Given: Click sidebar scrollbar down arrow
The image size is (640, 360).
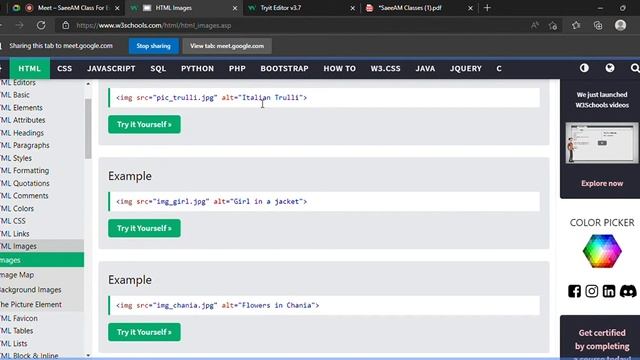Looking at the screenshot, I should click(x=88, y=356).
